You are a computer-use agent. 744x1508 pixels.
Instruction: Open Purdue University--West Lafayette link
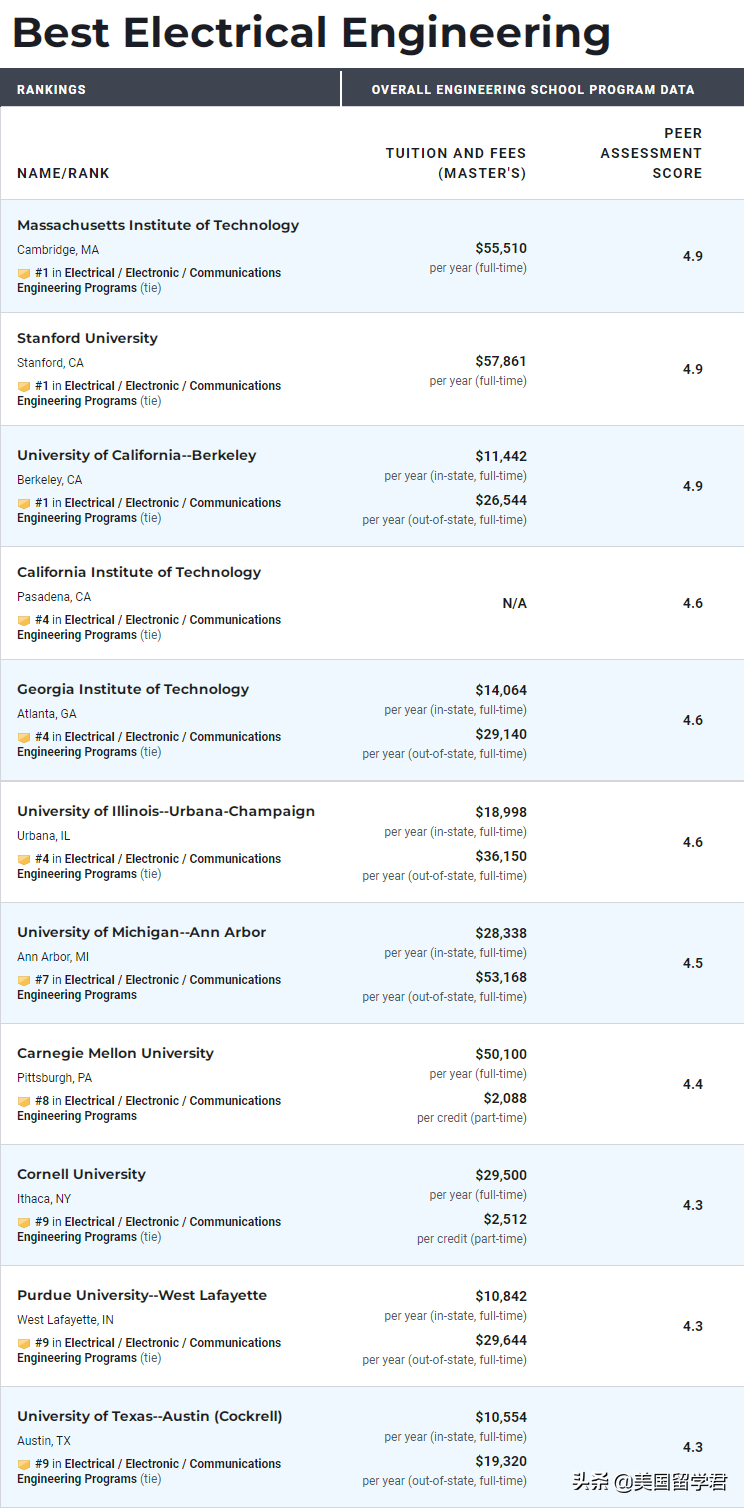(x=142, y=1295)
